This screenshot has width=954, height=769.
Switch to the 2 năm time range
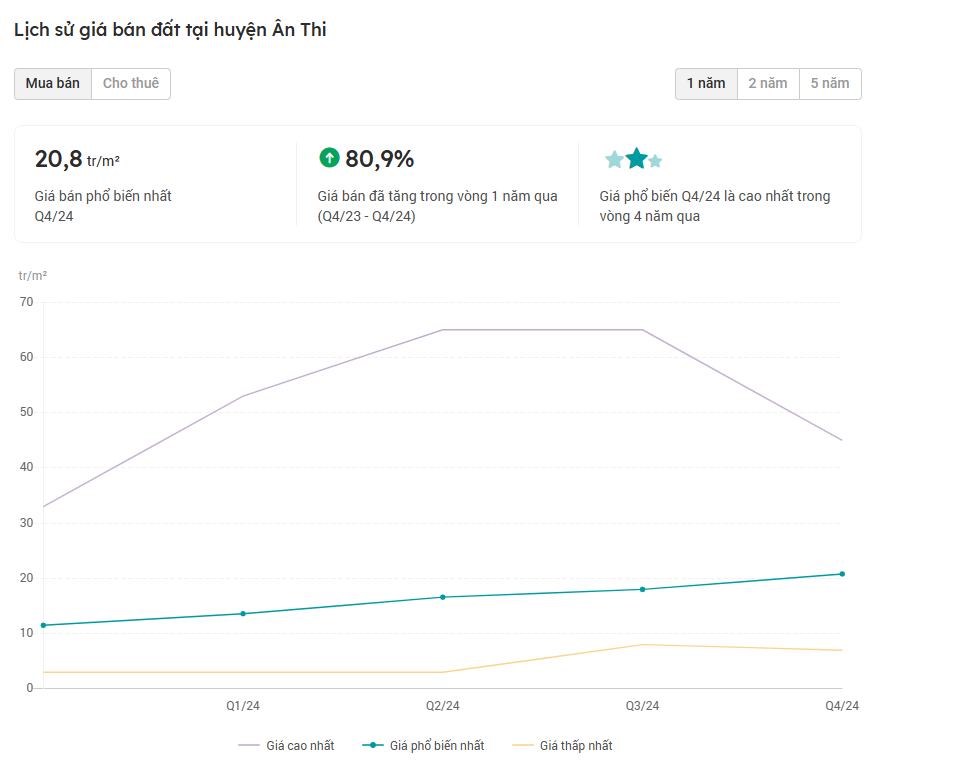coord(768,84)
